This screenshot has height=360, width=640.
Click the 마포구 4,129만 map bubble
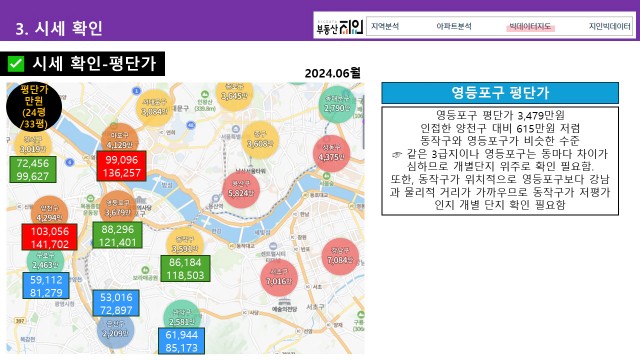[x=120, y=141]
